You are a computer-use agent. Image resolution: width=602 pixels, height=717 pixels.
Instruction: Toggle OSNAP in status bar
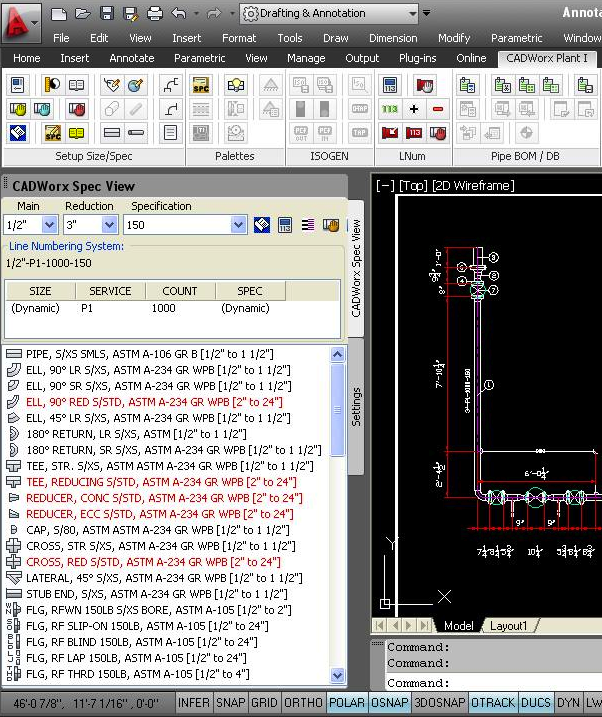pos(389,702)
